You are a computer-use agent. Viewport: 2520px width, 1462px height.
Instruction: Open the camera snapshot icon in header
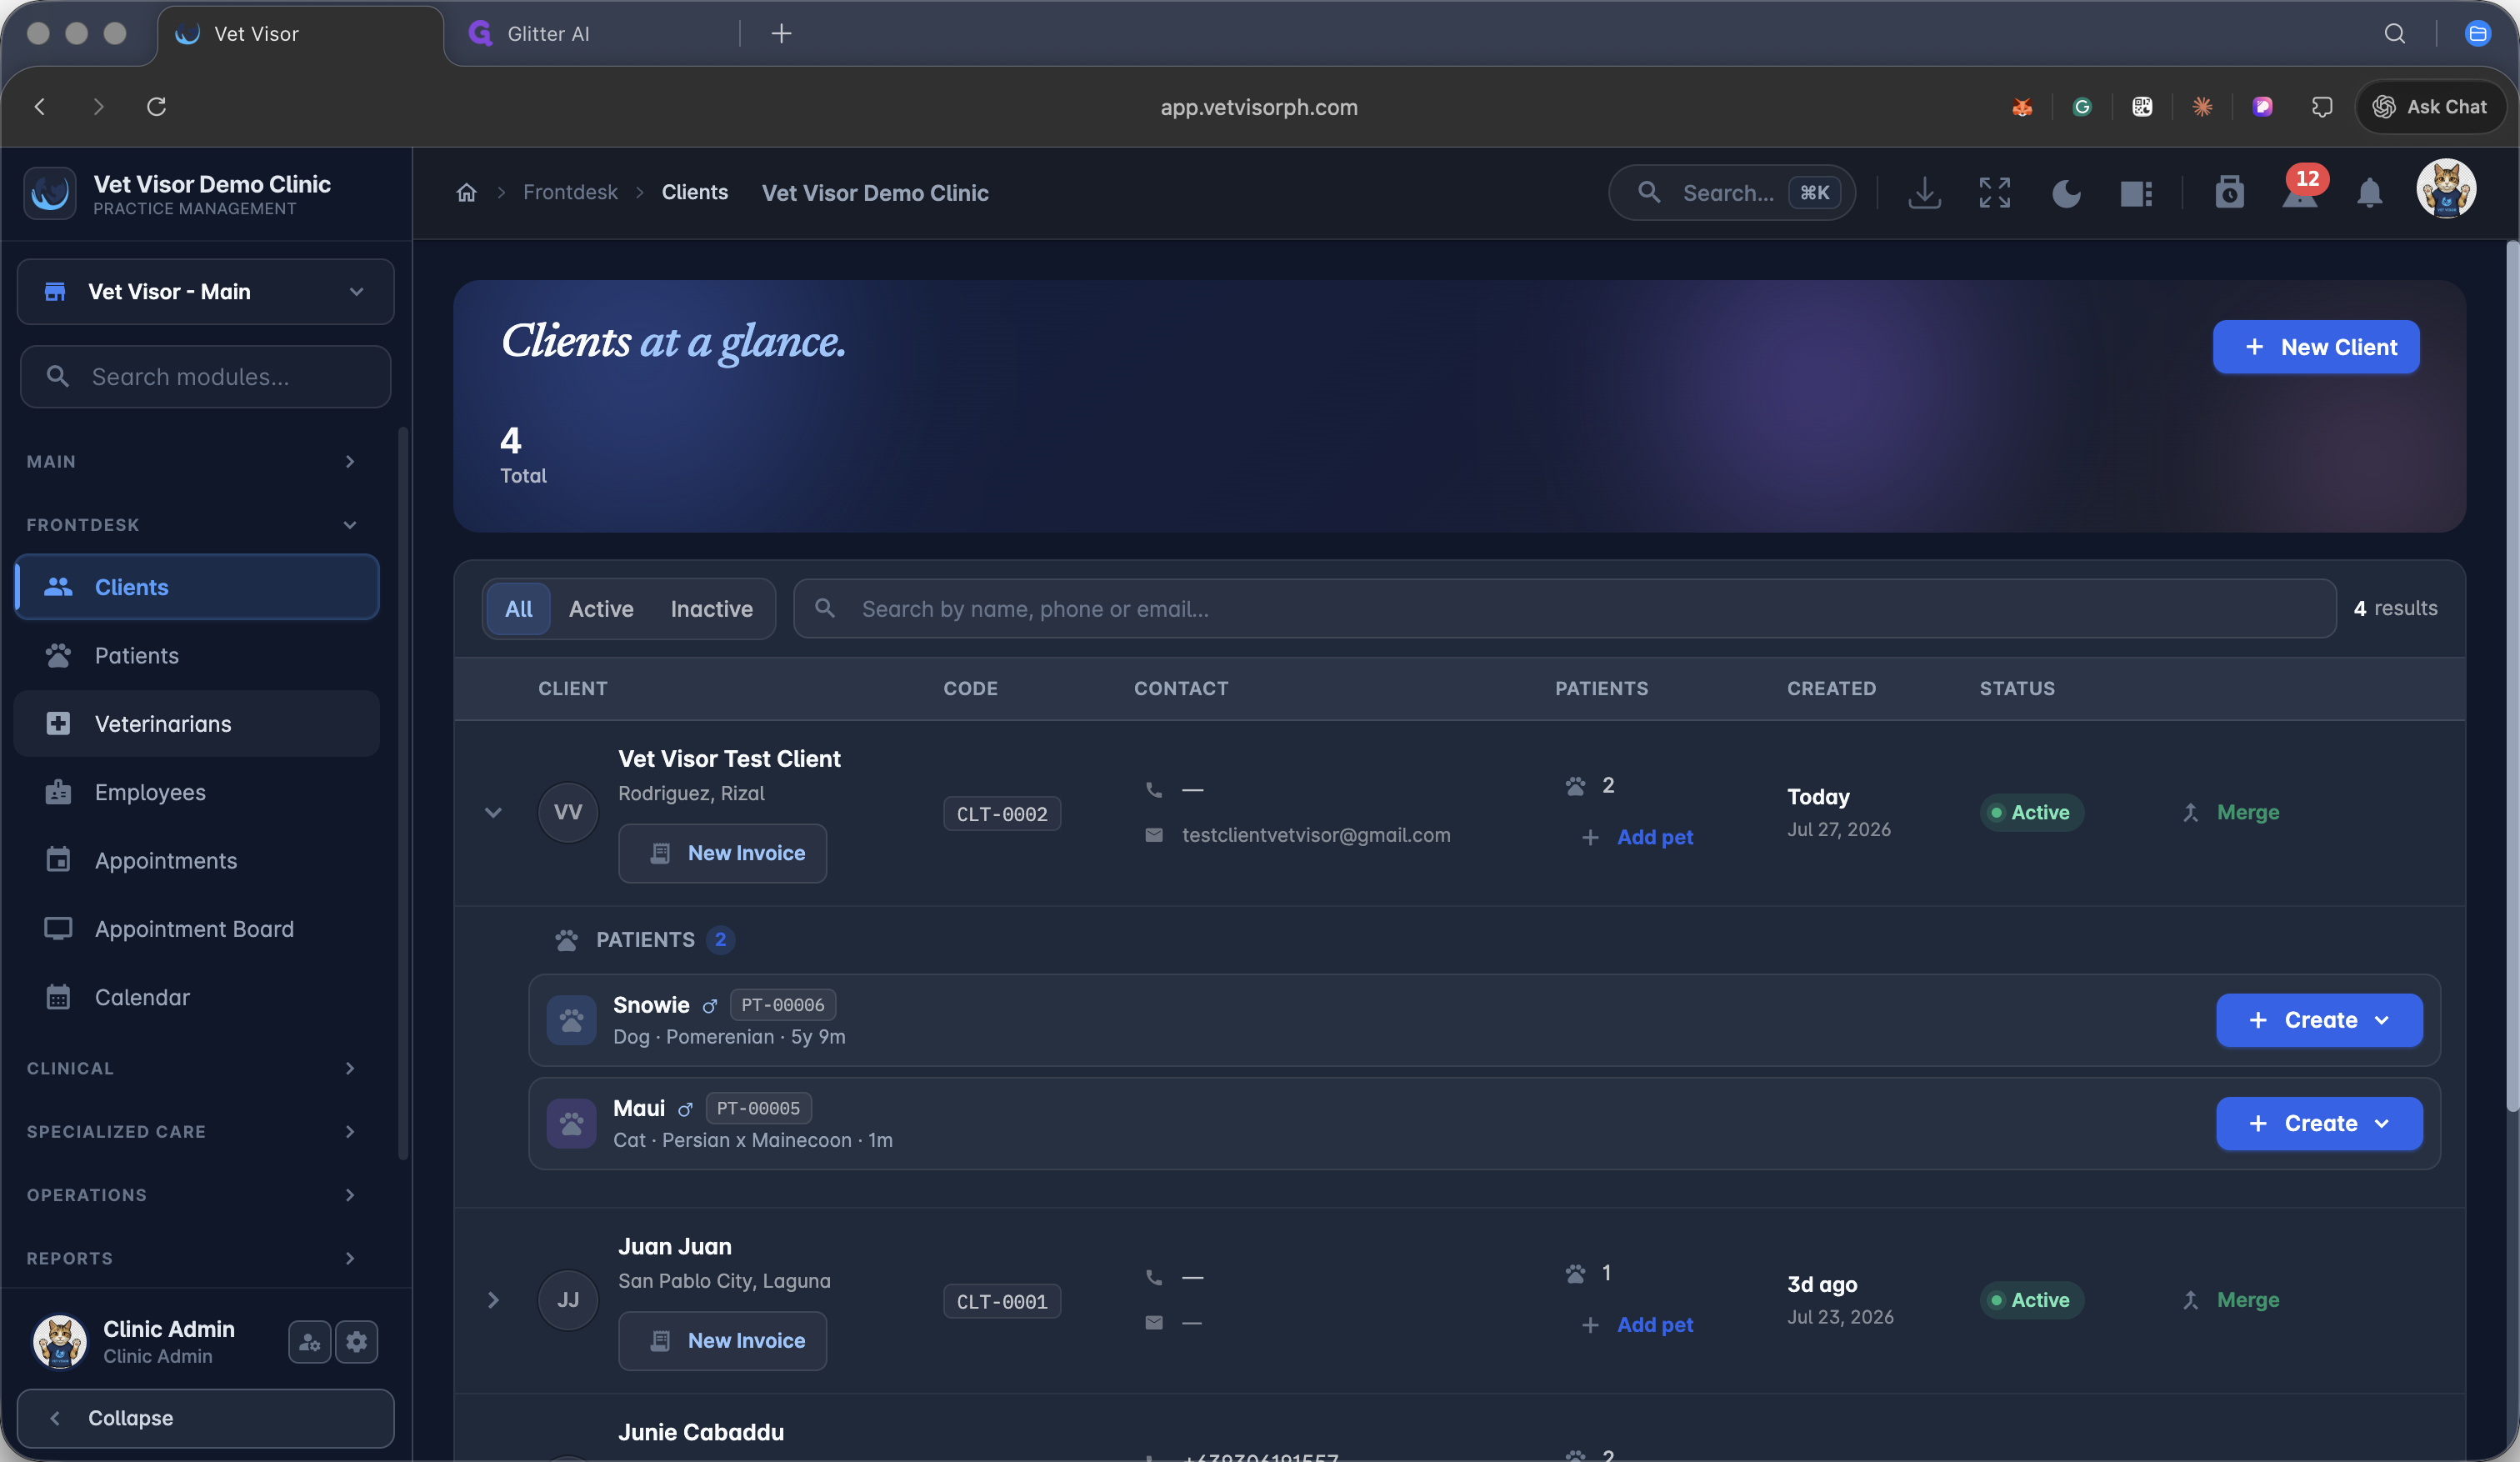[x=2229, y=192]
